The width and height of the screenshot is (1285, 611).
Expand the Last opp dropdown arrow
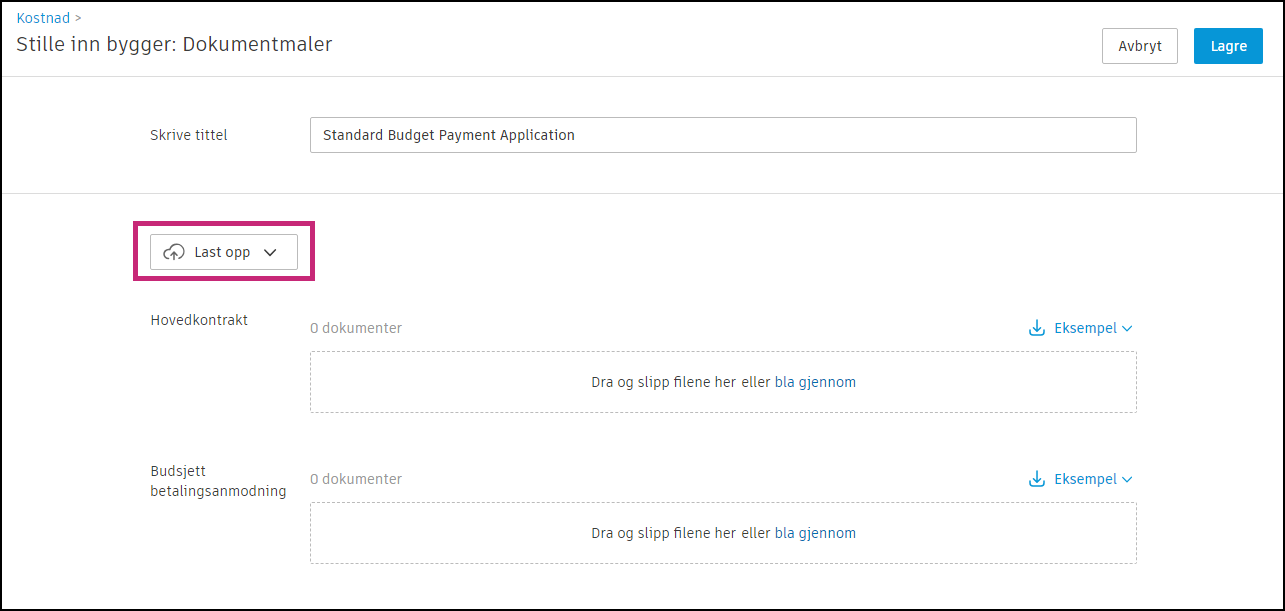269,253
